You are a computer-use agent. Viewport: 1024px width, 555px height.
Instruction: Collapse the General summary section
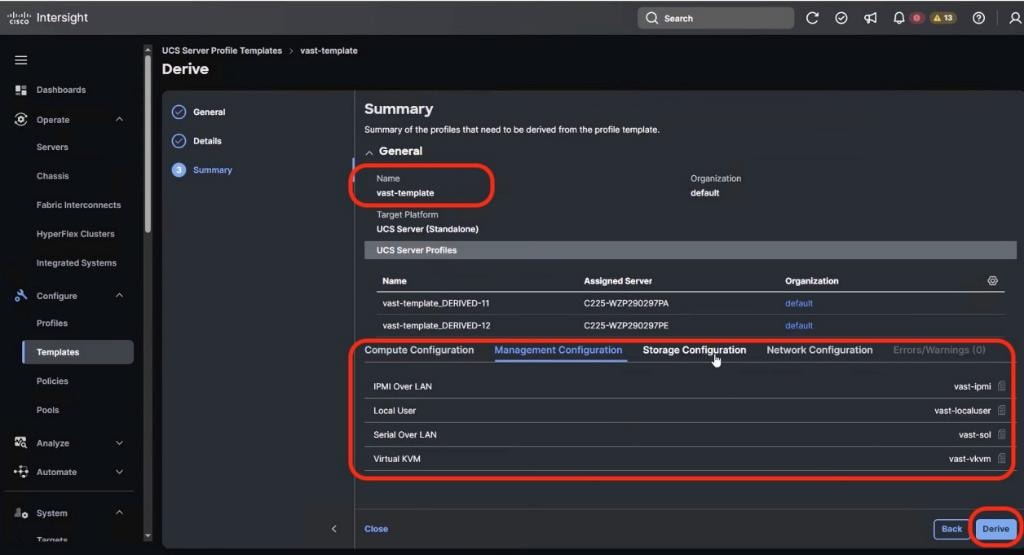[369, 152]
